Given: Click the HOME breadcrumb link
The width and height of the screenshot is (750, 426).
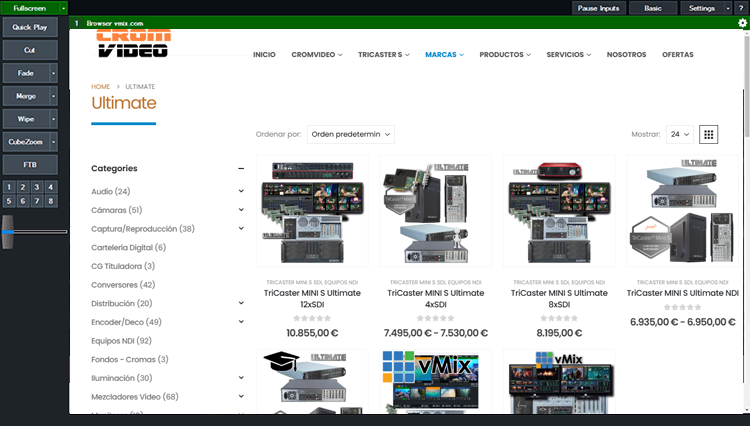Looking at the screenshot, I should coord(100,87).
